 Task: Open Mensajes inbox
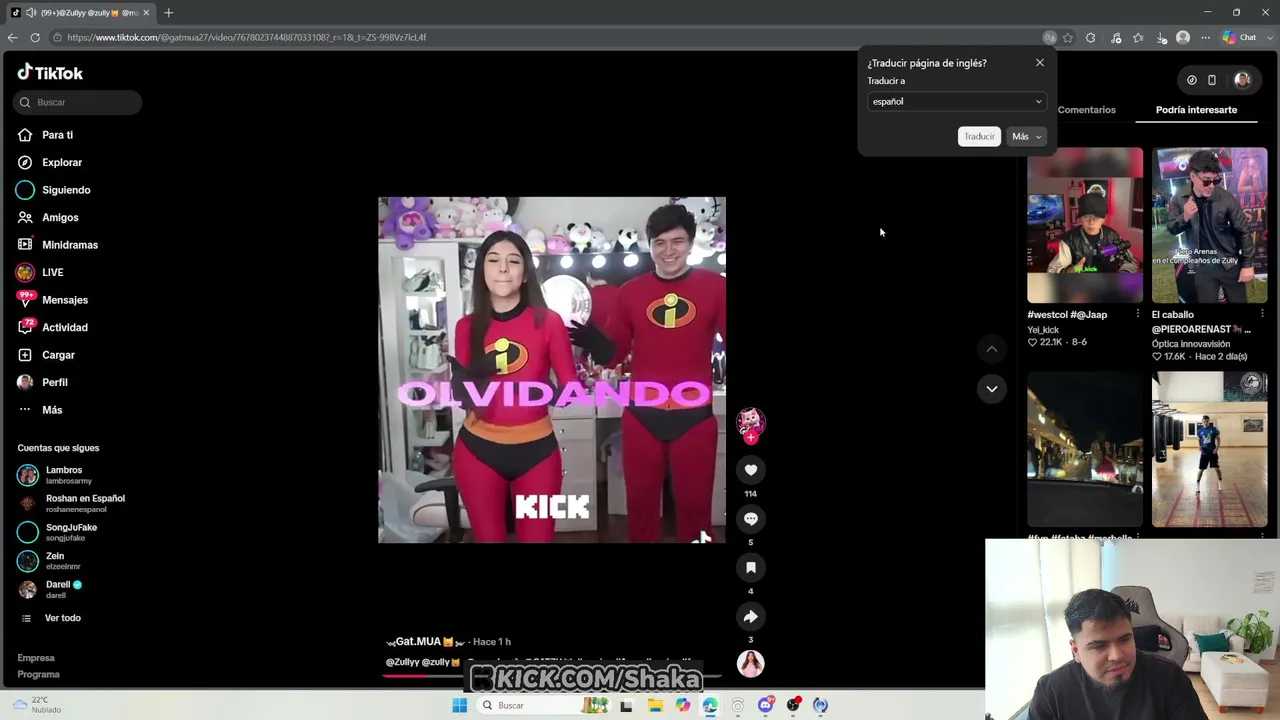click(65, 300)
